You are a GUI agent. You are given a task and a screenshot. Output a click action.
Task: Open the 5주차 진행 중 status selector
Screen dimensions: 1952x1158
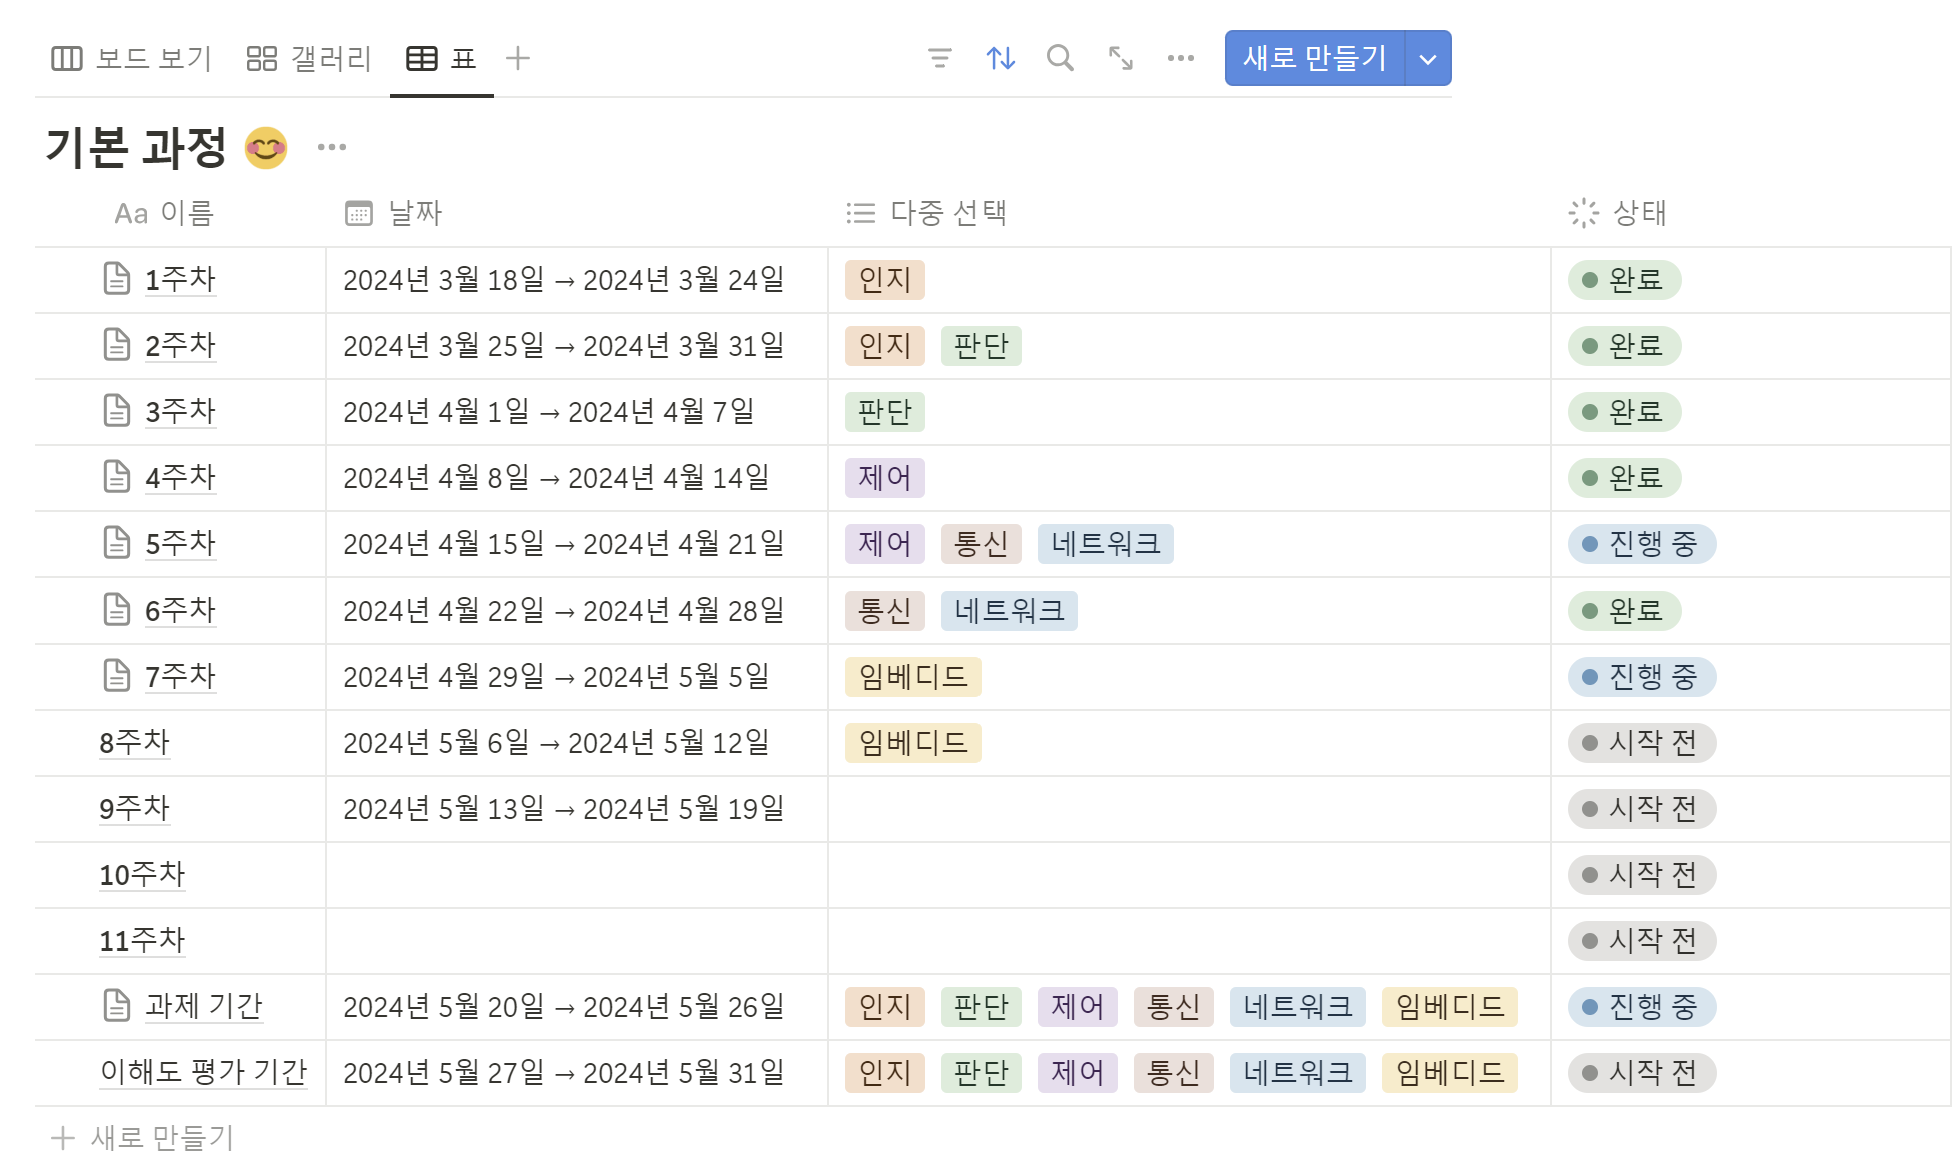(x=1641, y=544)
